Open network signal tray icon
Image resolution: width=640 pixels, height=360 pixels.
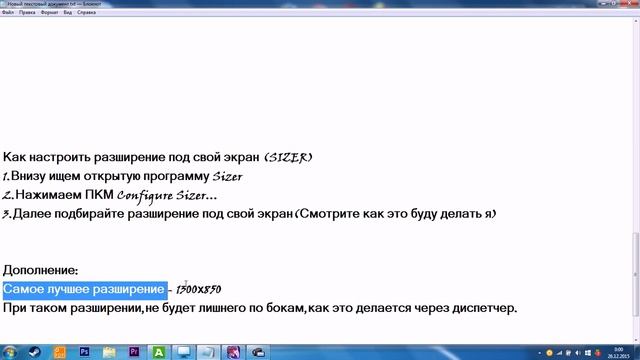coord(559,353)
